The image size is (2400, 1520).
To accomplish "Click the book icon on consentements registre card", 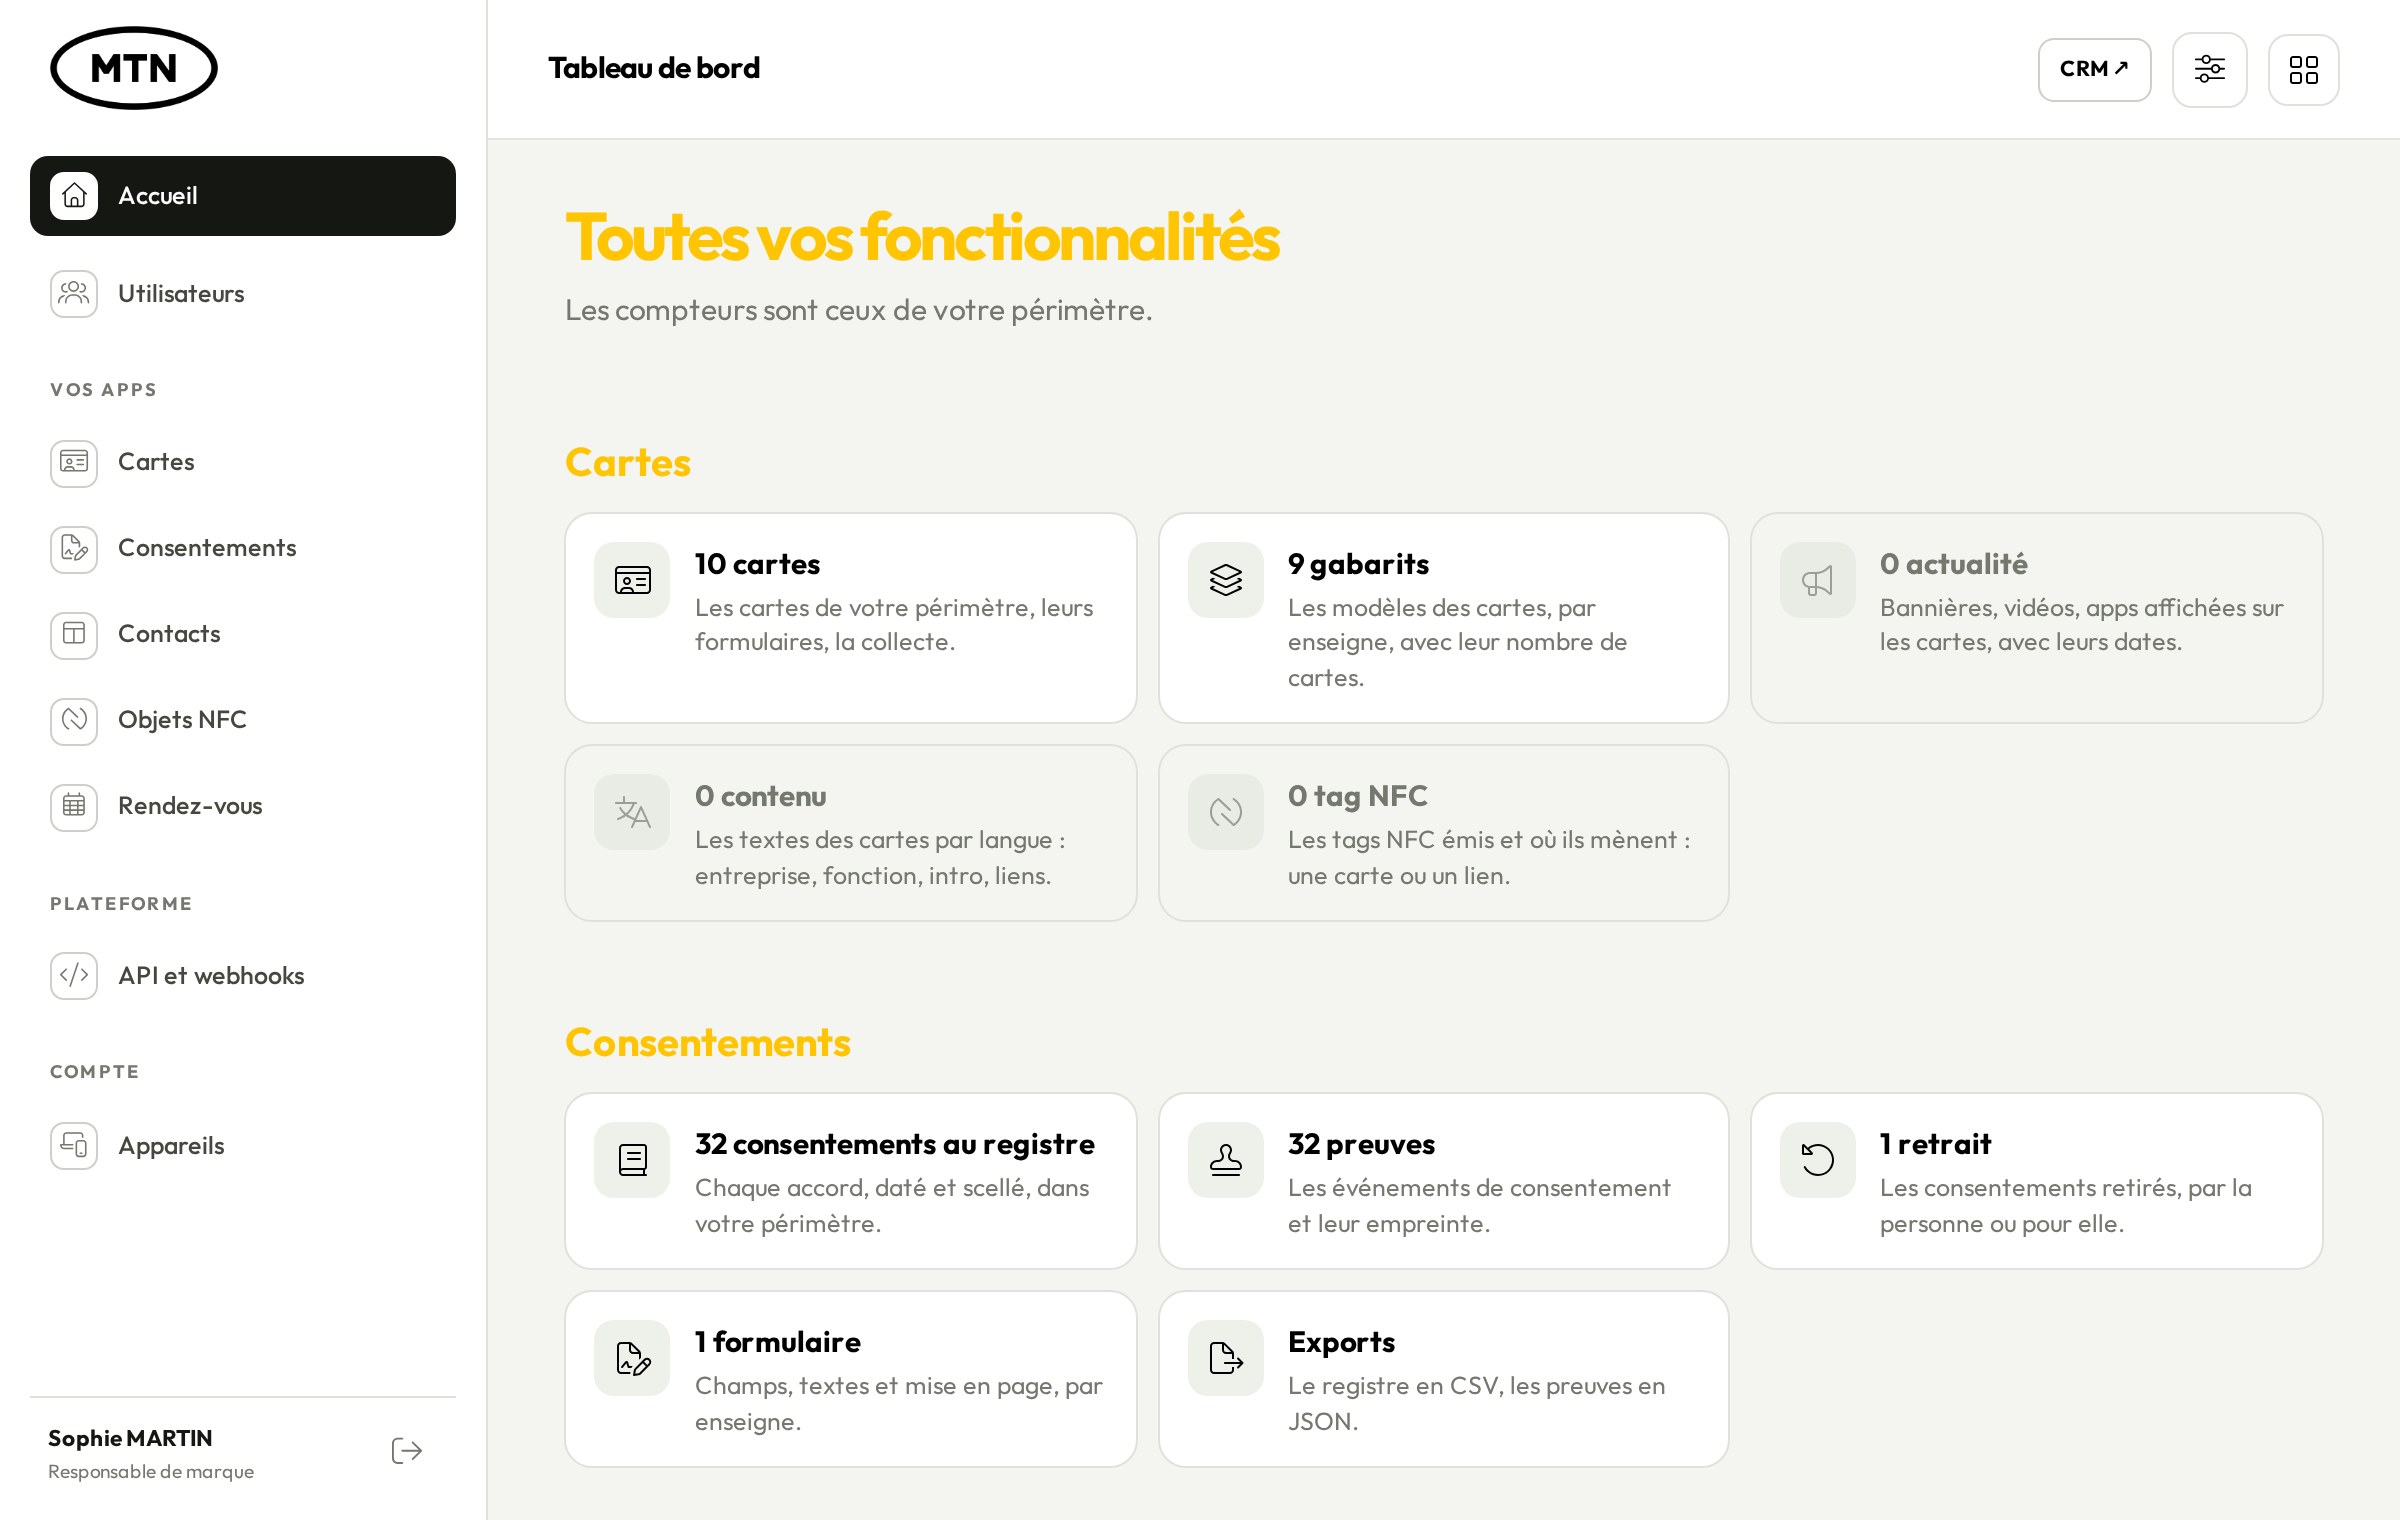I will [632, 1160].
